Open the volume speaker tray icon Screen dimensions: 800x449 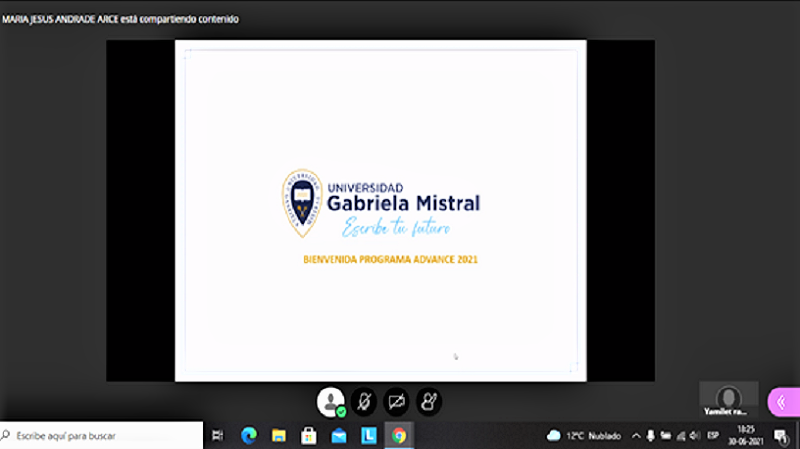pos(694,435)
